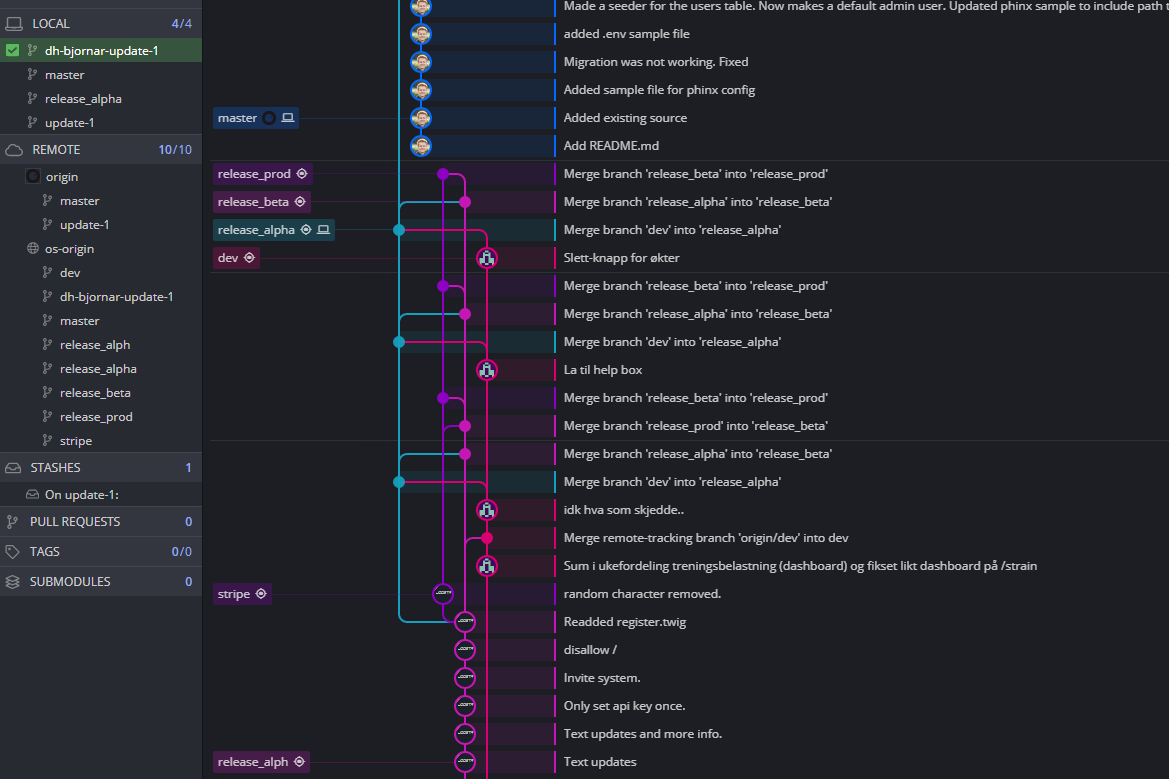Select origin remote branch update-1
This screenshot has height=779, width=1169.
101,224
